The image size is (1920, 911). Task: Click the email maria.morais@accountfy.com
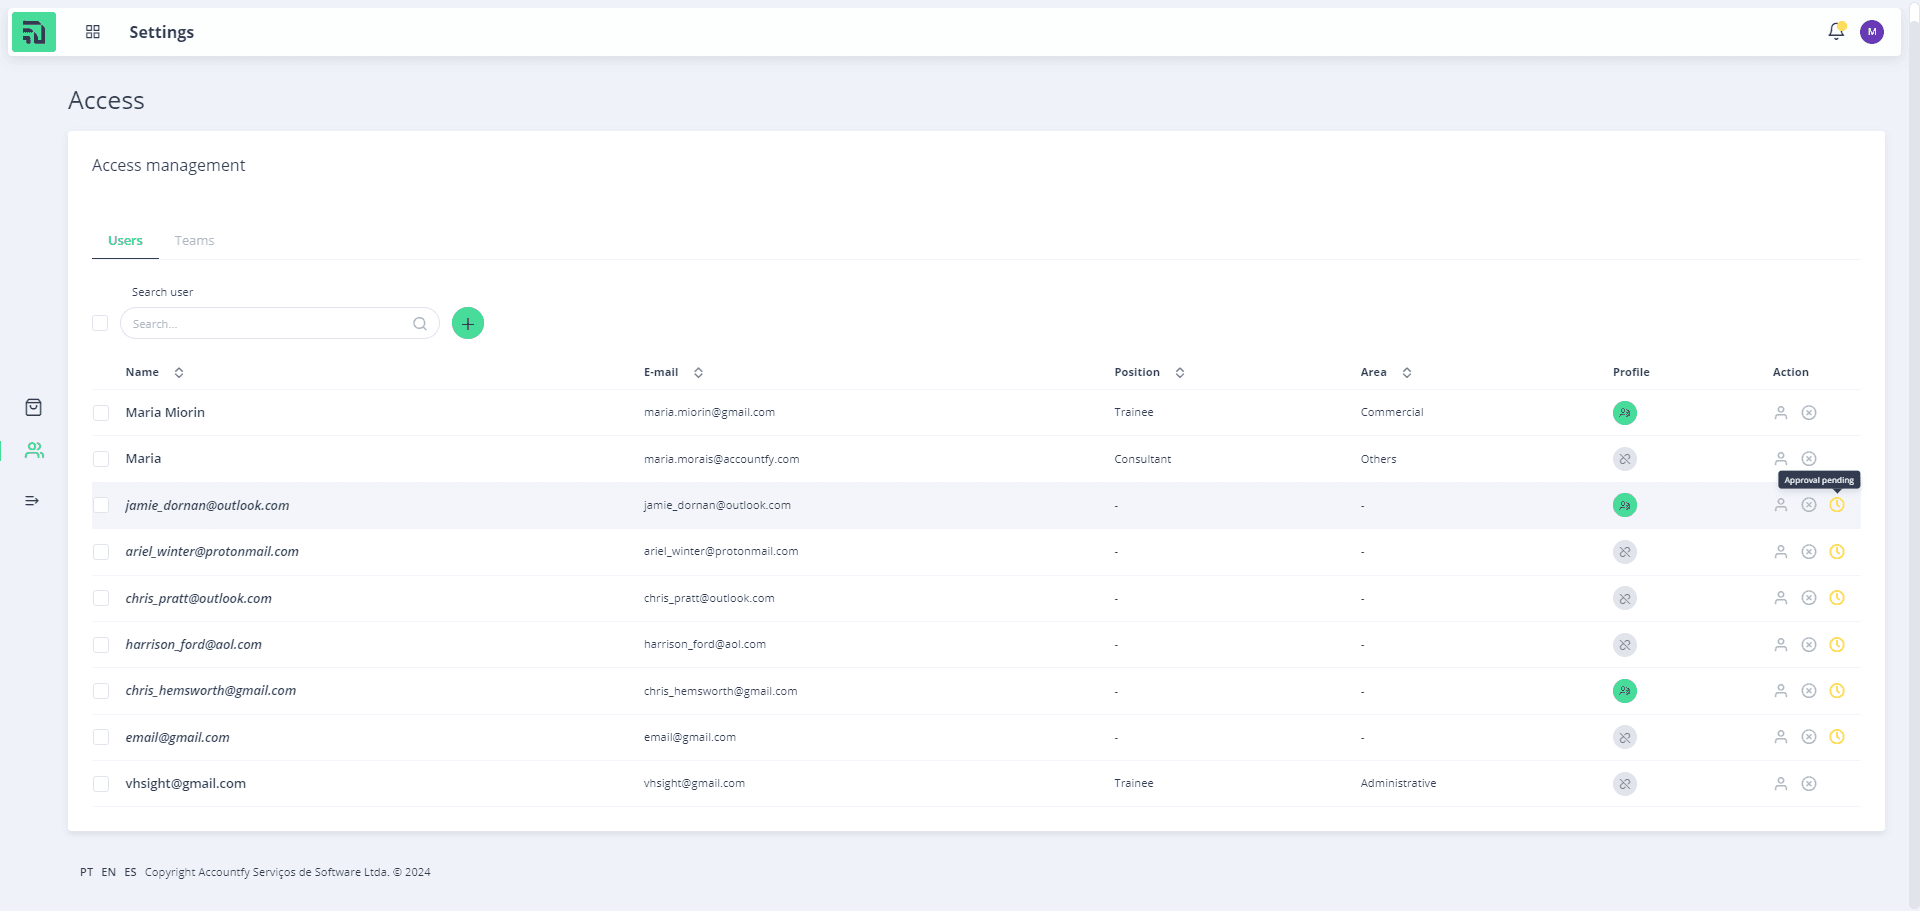(721, 459)
